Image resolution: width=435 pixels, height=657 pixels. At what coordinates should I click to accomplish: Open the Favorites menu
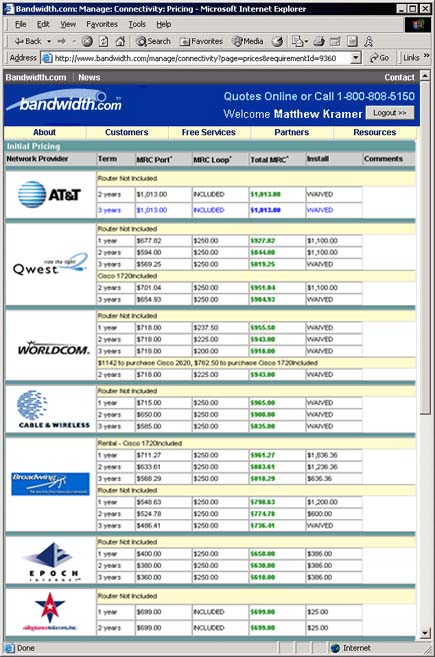tap(102, 24)
